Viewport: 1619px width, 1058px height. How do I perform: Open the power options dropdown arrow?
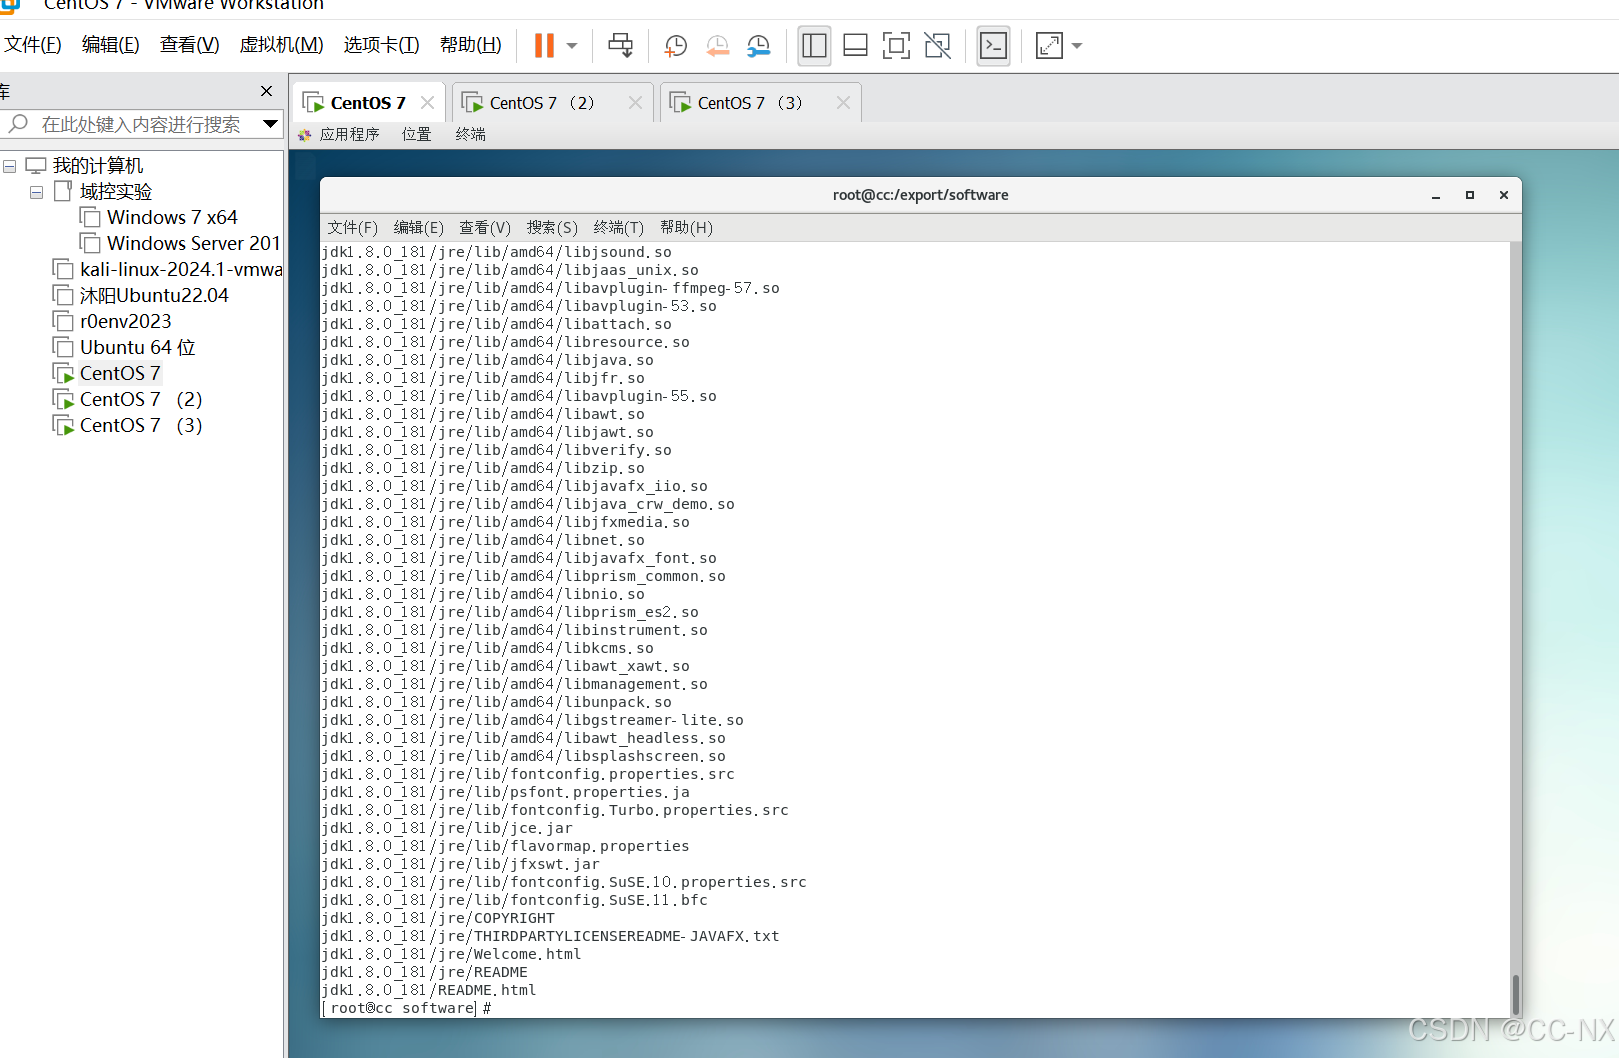pos(572,46)
